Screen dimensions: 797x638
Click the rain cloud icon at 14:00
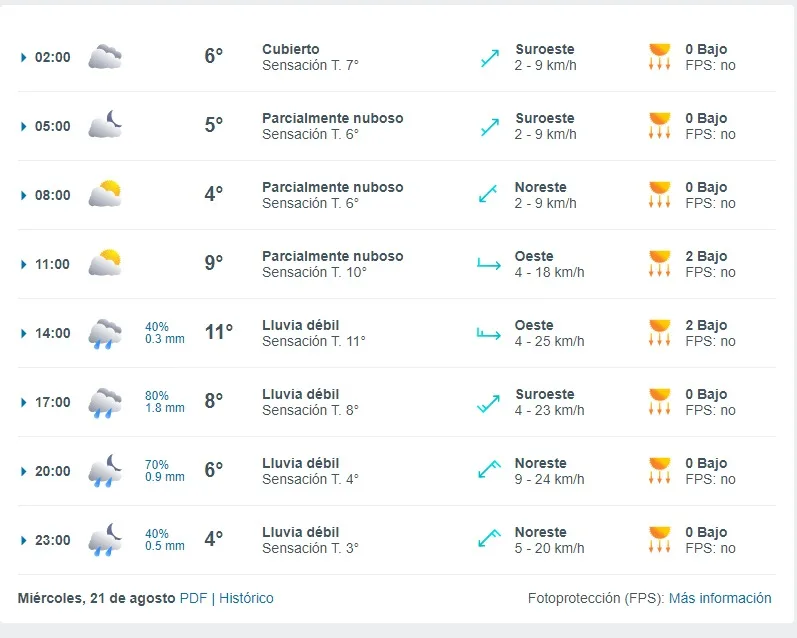[x=105, y=333]
